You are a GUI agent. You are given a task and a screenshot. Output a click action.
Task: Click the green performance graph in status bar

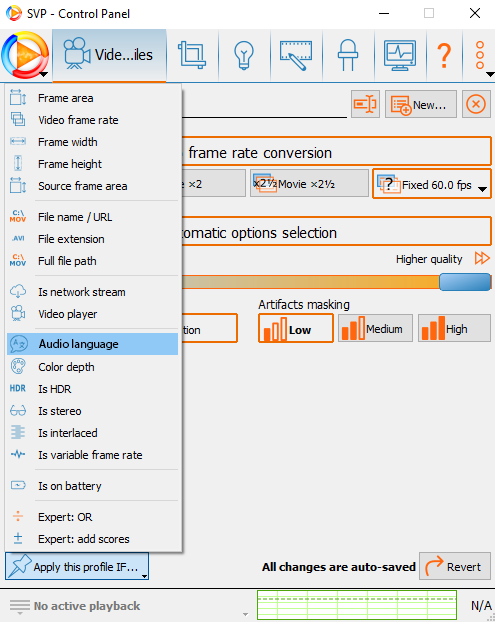(x=357, y=605)
